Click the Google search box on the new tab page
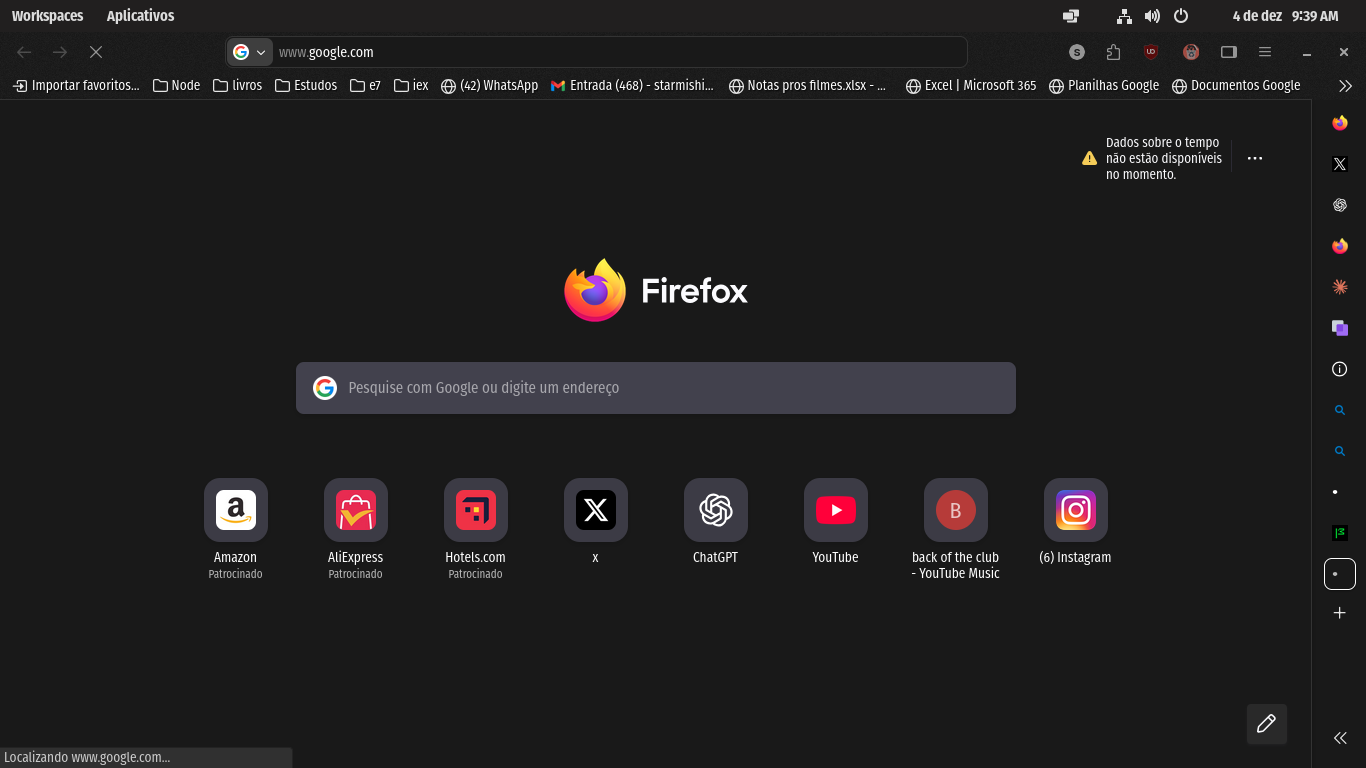Image resolution: width=1366 pixels, height=768 pixels. pos(656,388)
